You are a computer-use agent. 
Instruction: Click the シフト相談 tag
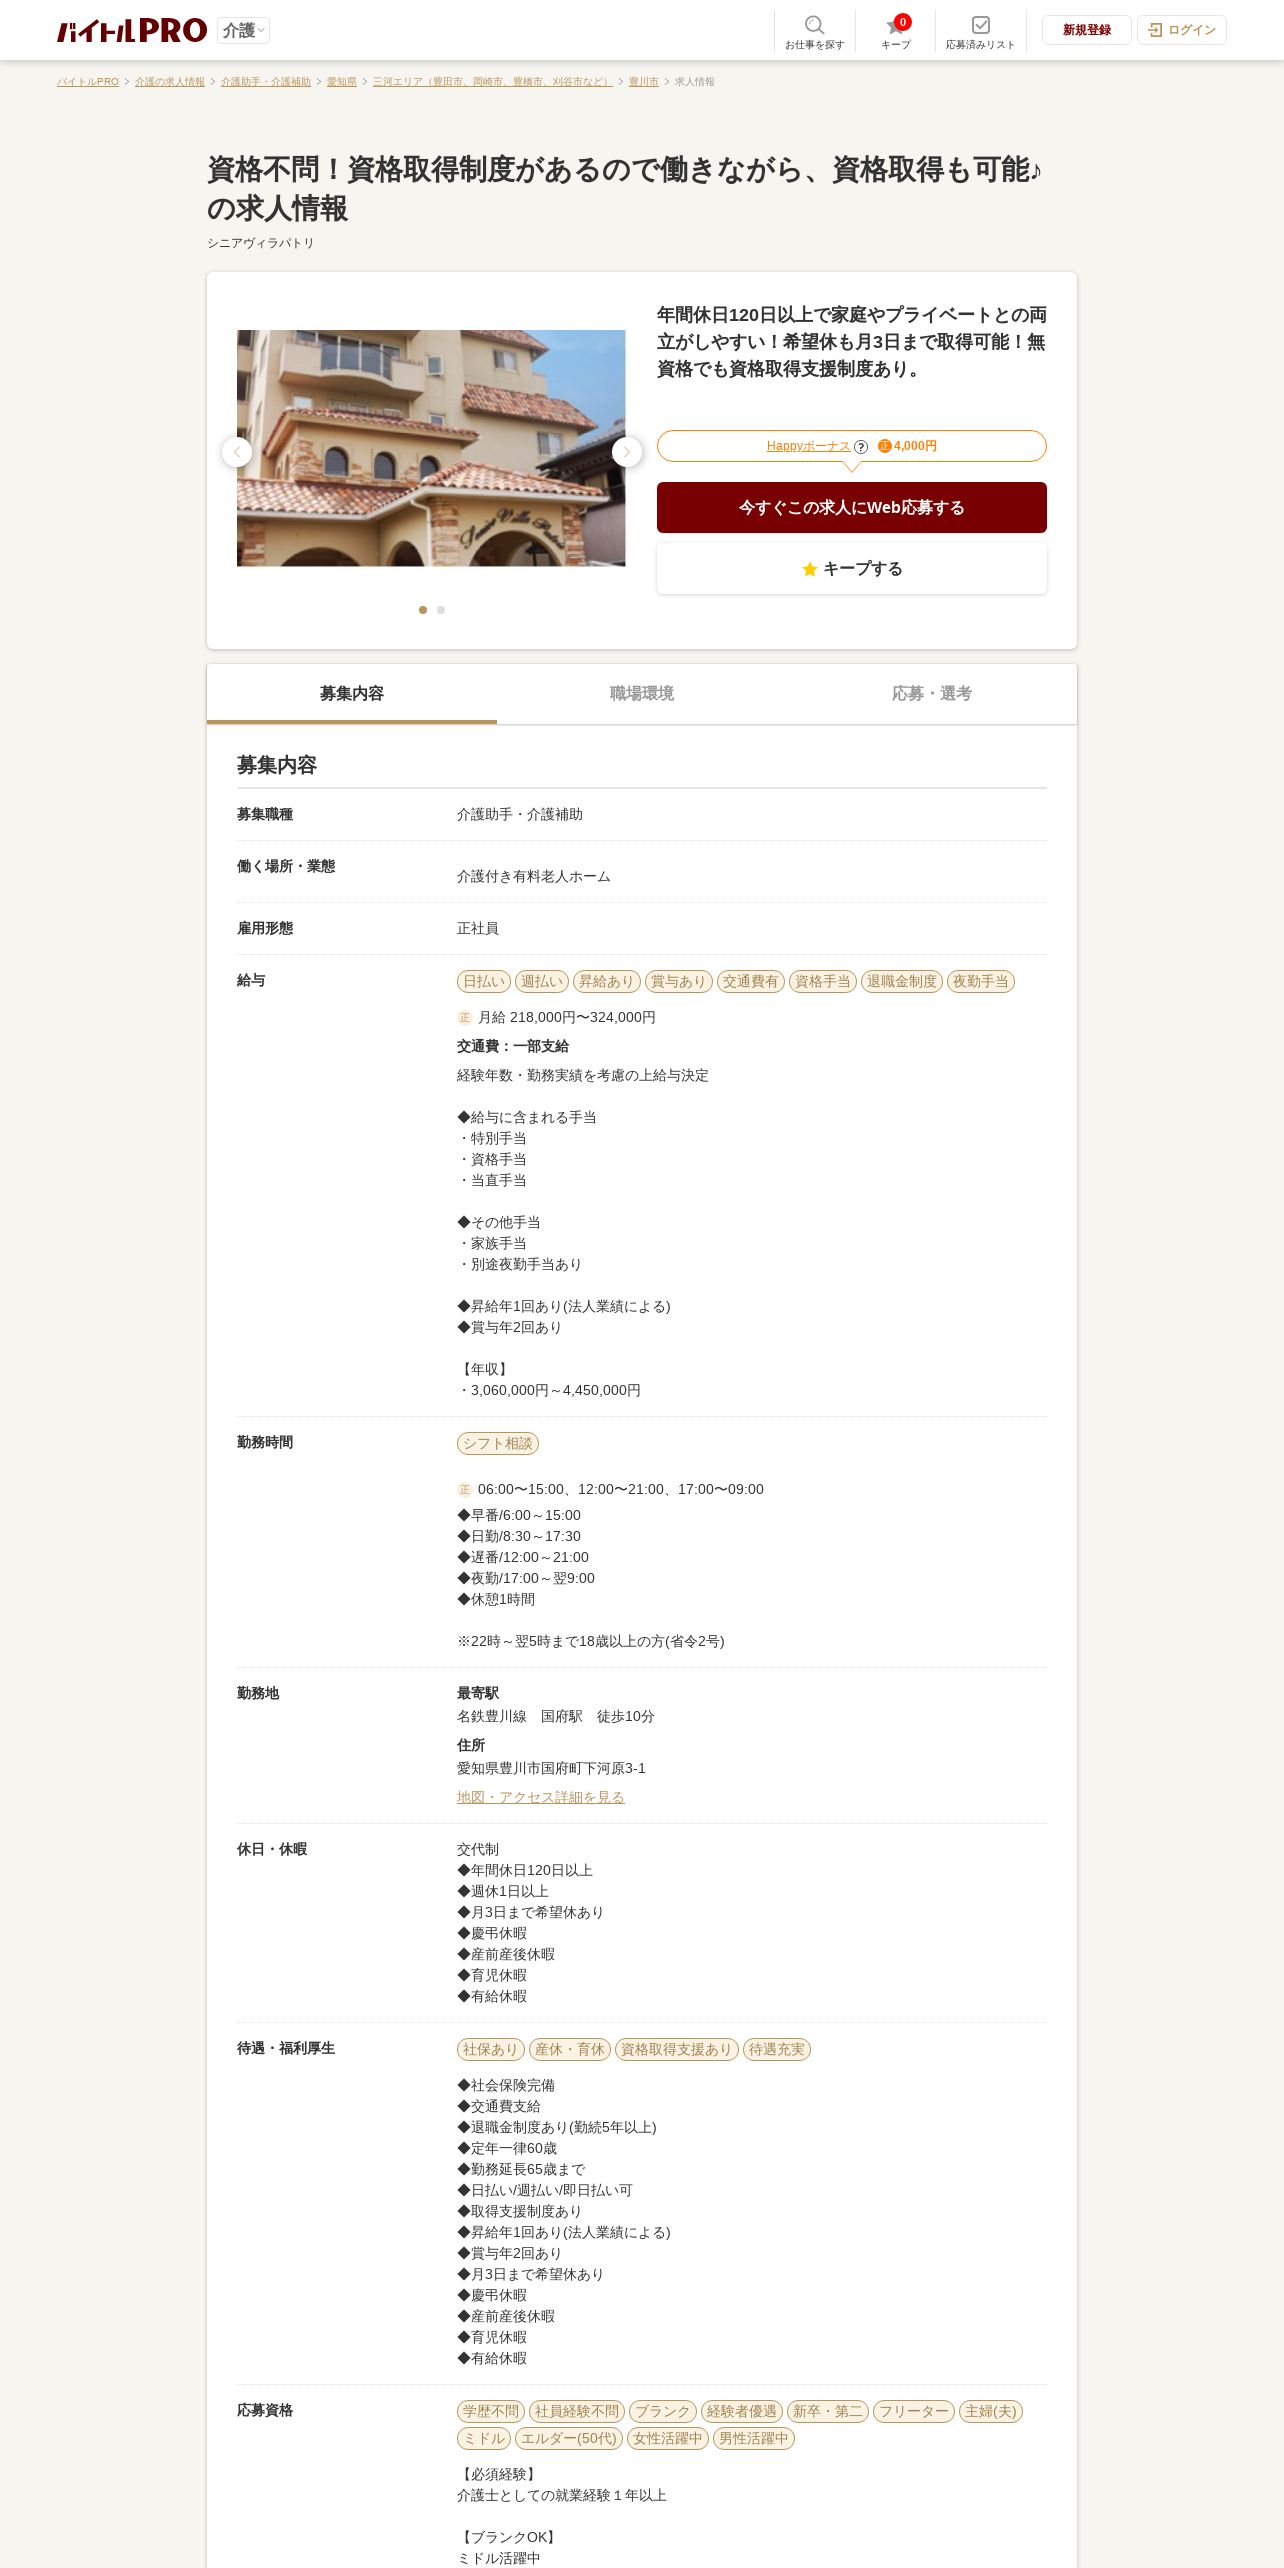point(498,1444)
